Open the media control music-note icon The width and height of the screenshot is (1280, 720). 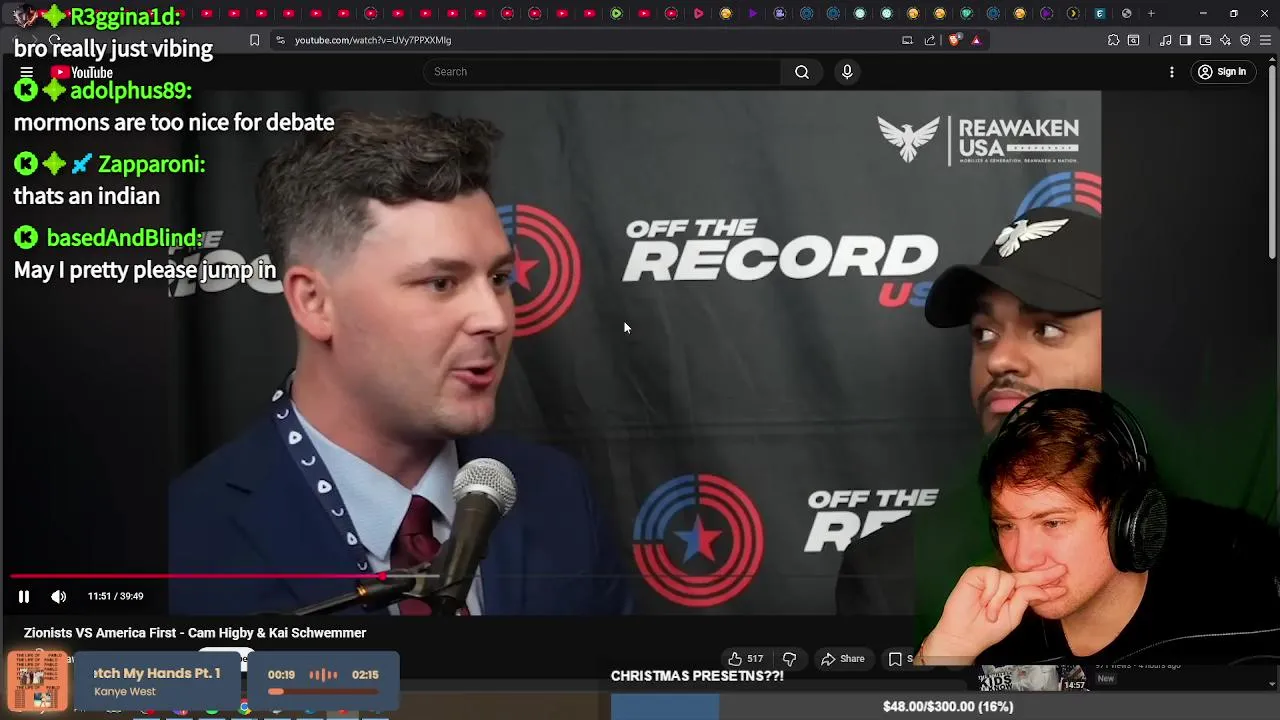[1166, 40]
